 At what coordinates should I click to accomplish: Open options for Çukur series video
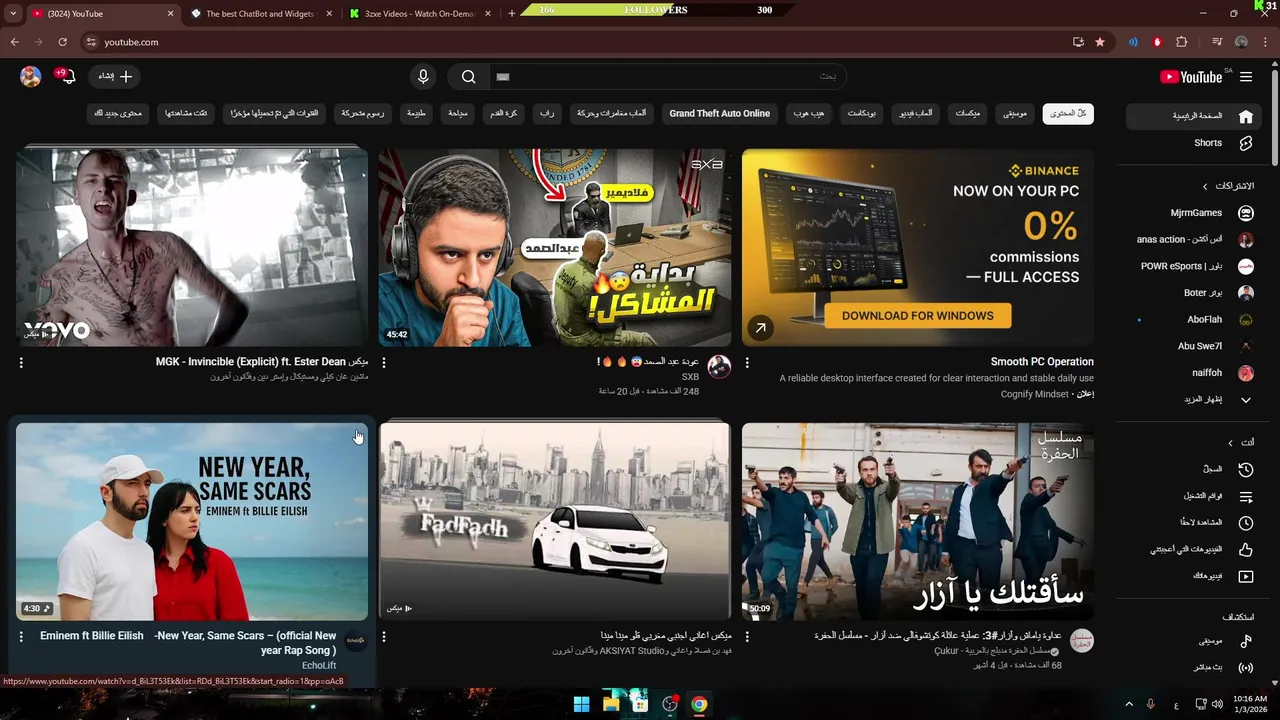coord(747,637)
